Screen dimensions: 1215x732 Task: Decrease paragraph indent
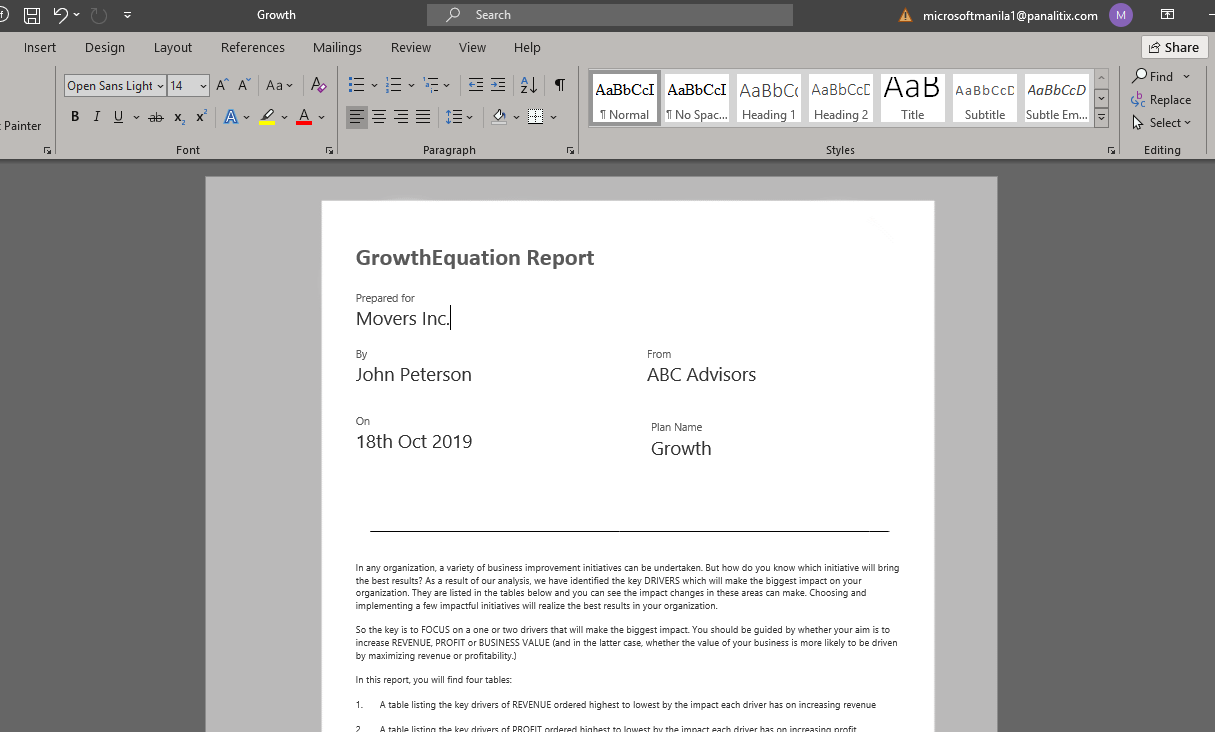(476, 86)
